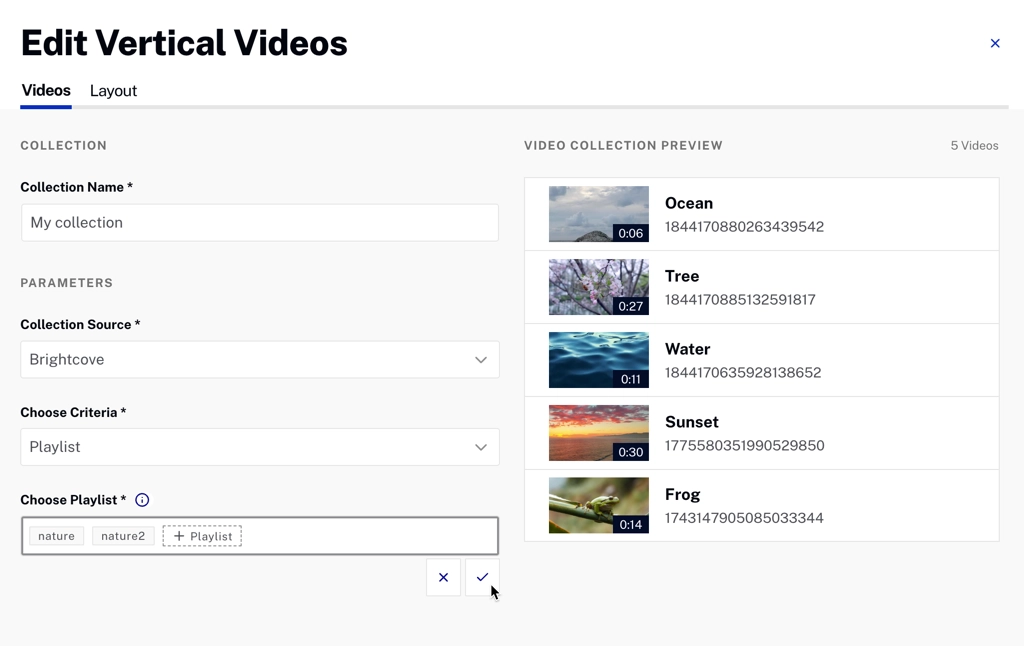Viewport: 1024px width, 646px height.
Task: Click the Water video thumbnail
Action: 598,360
